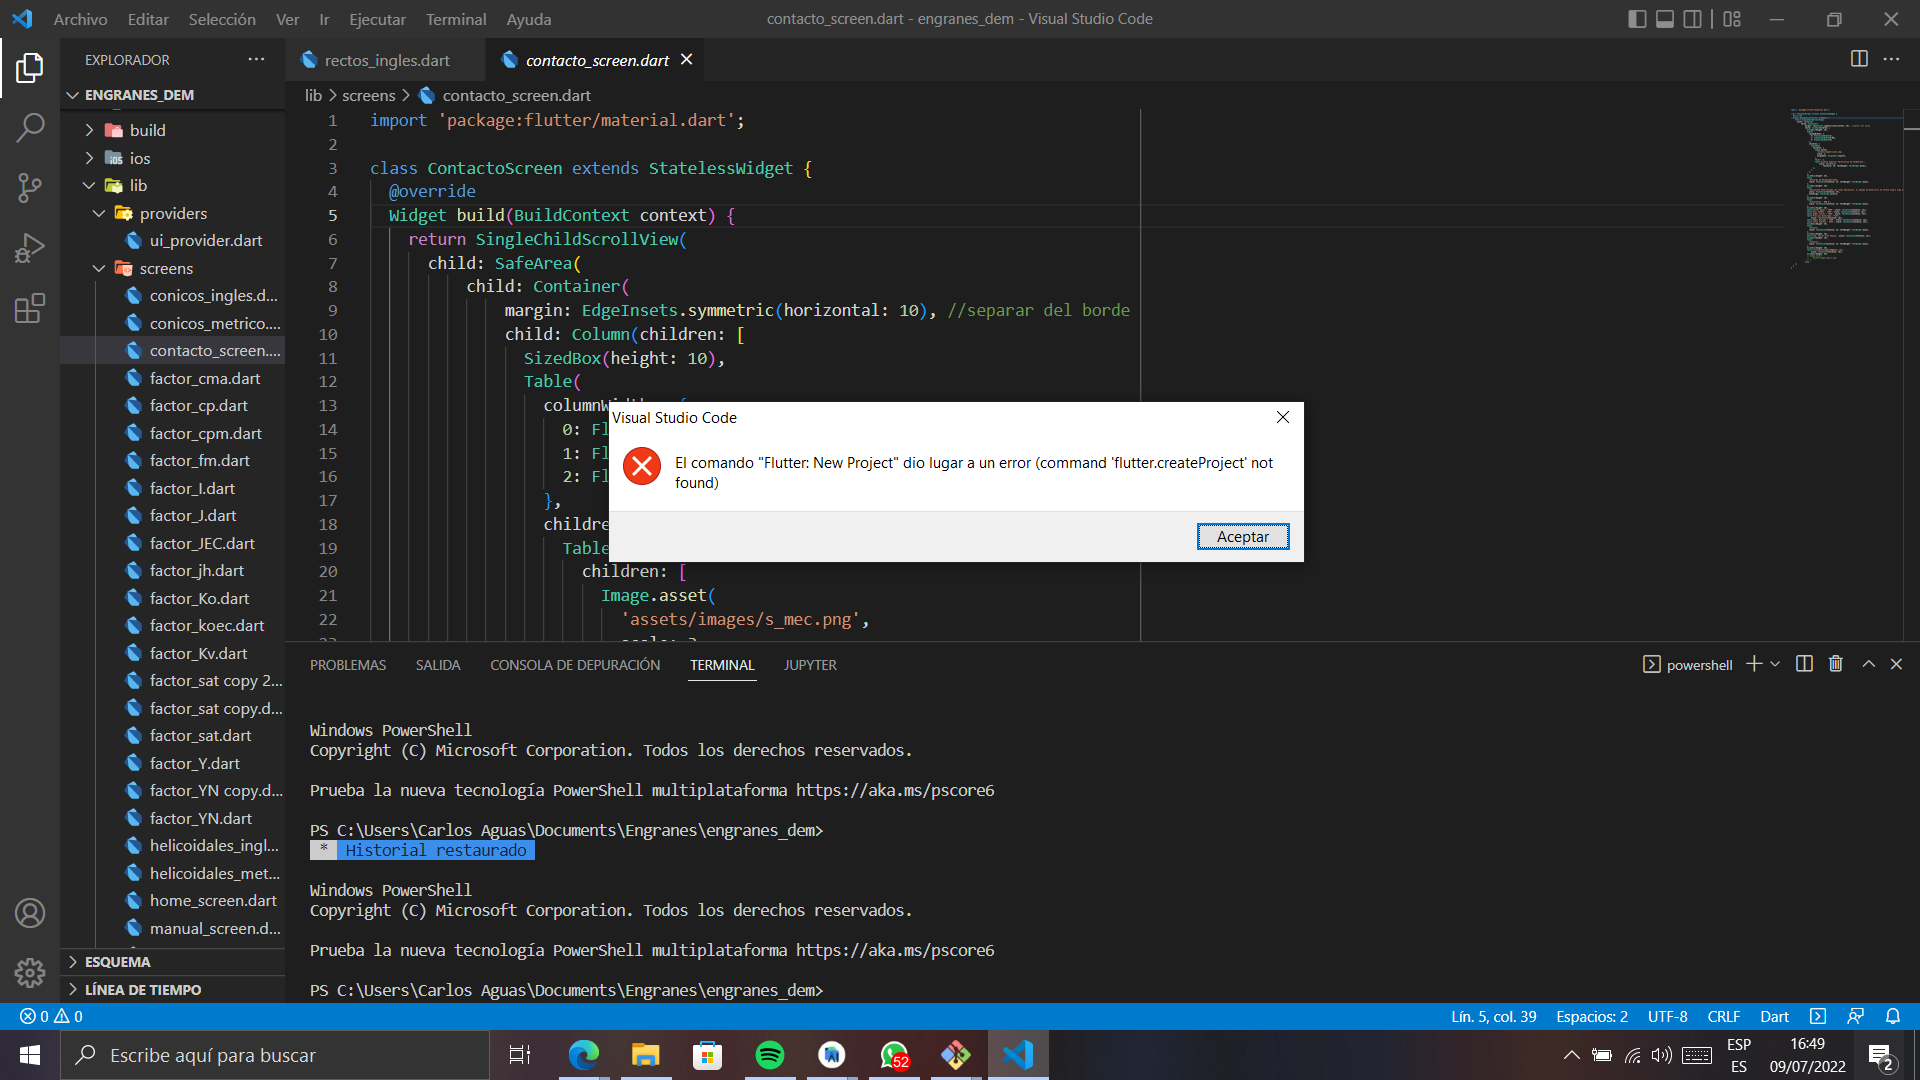The image size is (1920, 1080).
Task: Toggle primary sidebar layout icon
Action: 1637,19
